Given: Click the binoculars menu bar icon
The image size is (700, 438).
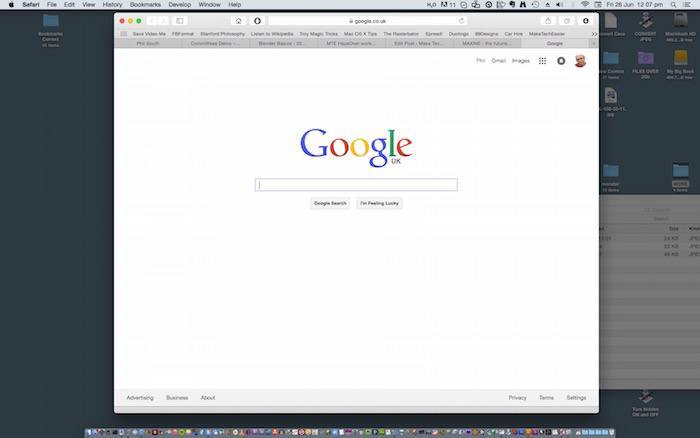Looking at the screenshot, I should point(523,4).
